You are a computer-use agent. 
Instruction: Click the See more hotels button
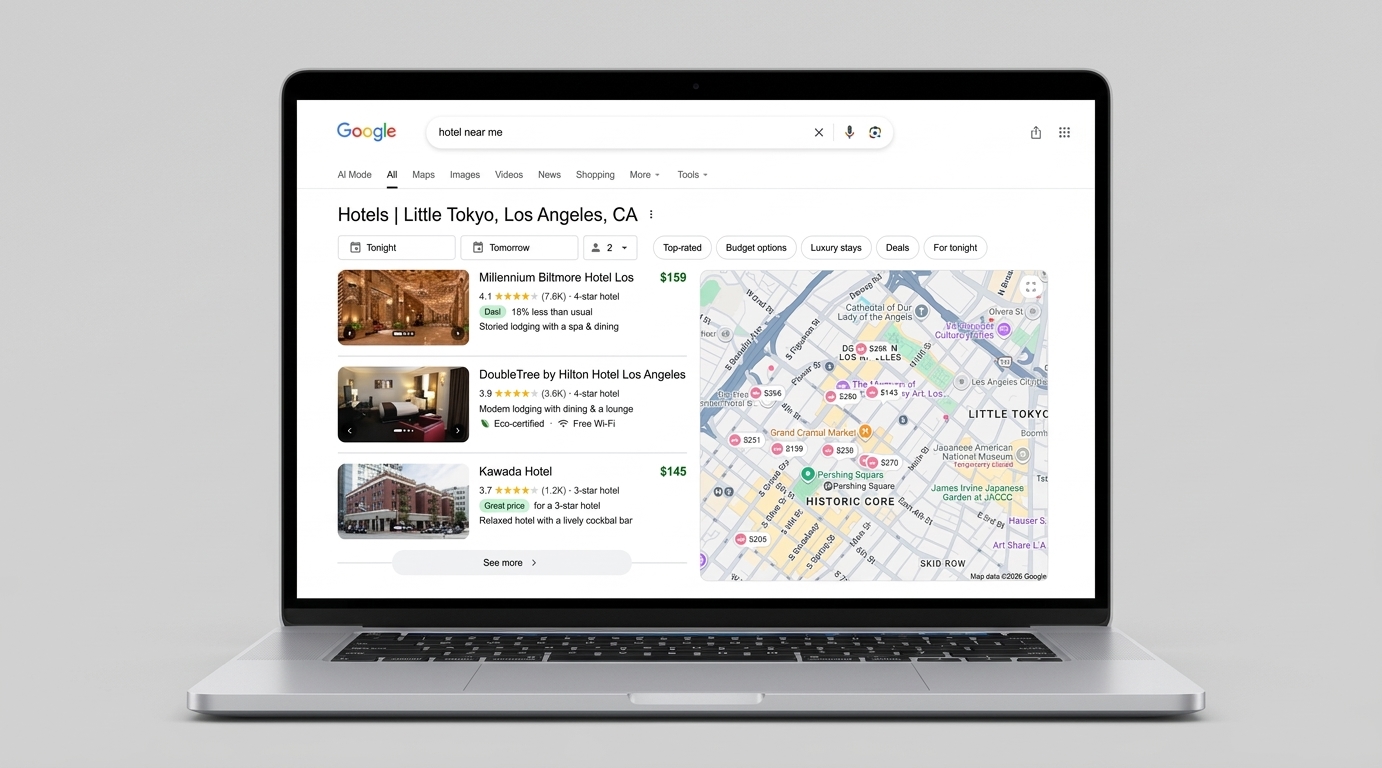point(512,563)
